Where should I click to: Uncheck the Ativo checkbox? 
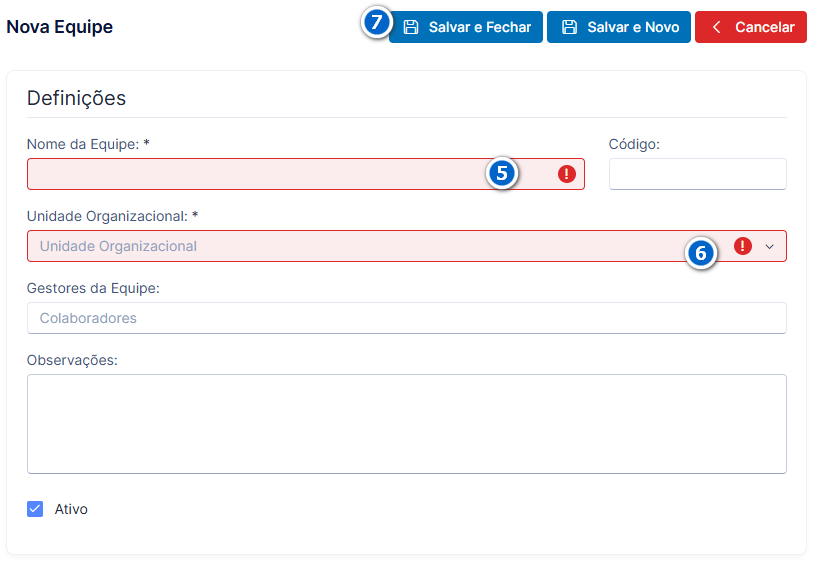(35, 509)
